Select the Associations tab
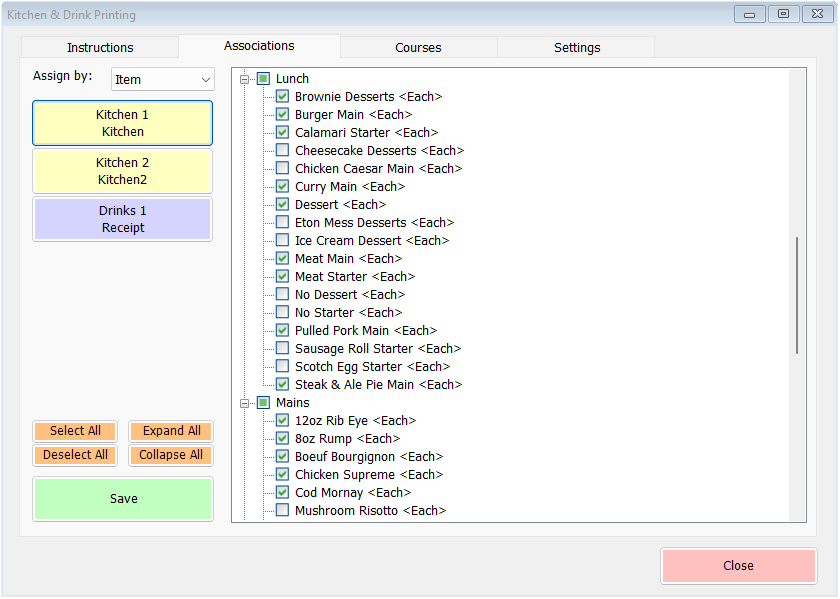840x599 pixels. click(x=259, y=46)
